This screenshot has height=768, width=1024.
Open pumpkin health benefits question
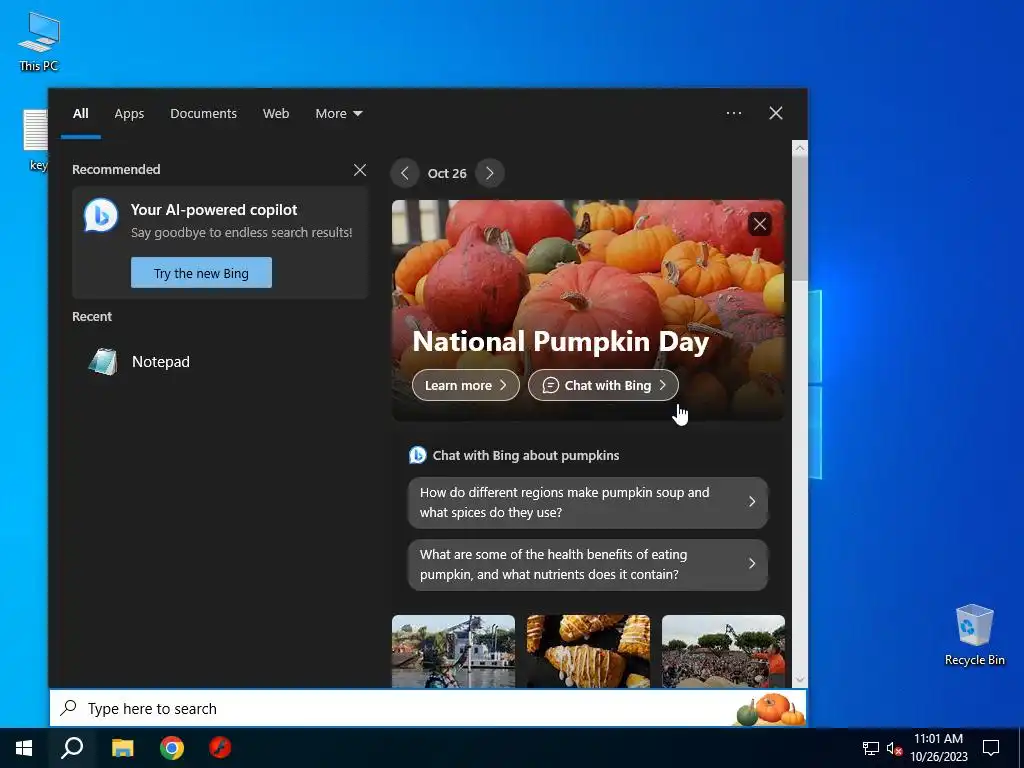(588, 564)
